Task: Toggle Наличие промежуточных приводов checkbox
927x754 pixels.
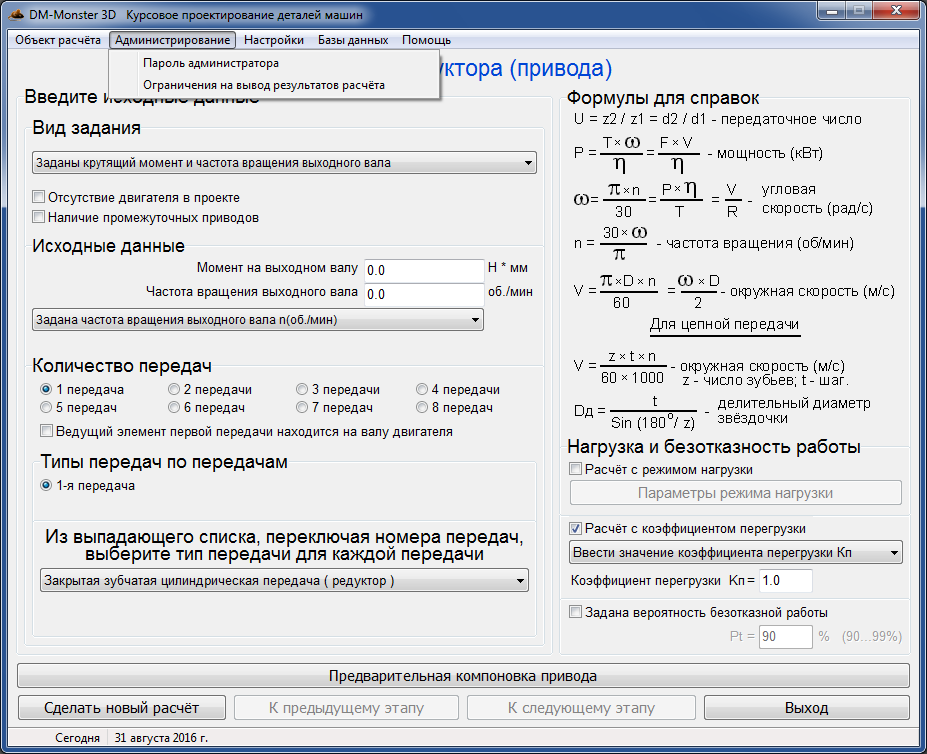Action: point(38,217)
